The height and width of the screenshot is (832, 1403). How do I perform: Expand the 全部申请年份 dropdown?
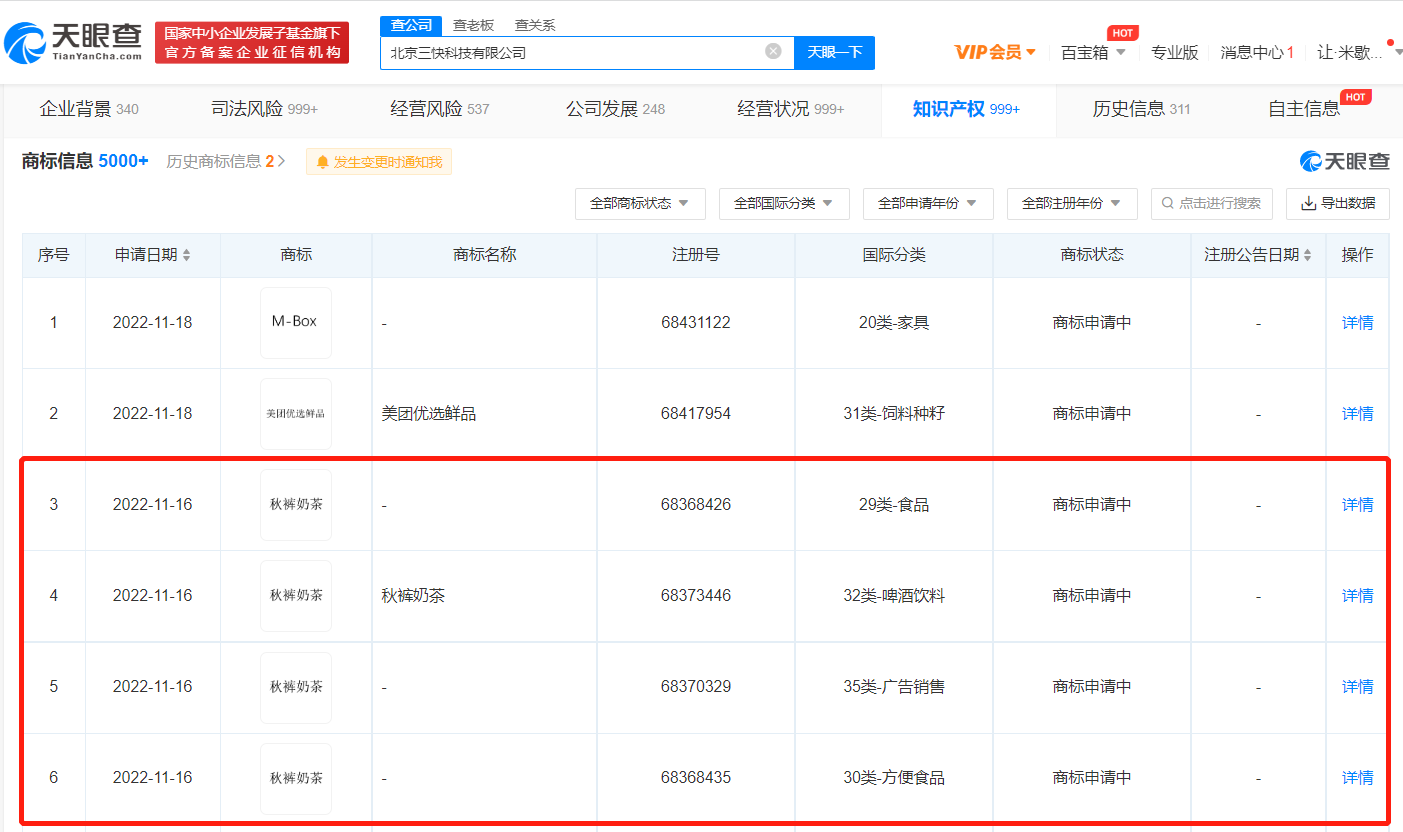(x=927, y=204)
